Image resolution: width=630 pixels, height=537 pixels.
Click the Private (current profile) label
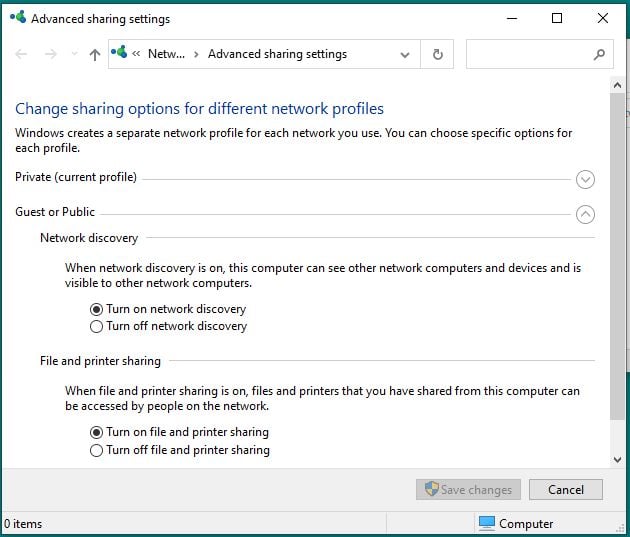point(76,177)
